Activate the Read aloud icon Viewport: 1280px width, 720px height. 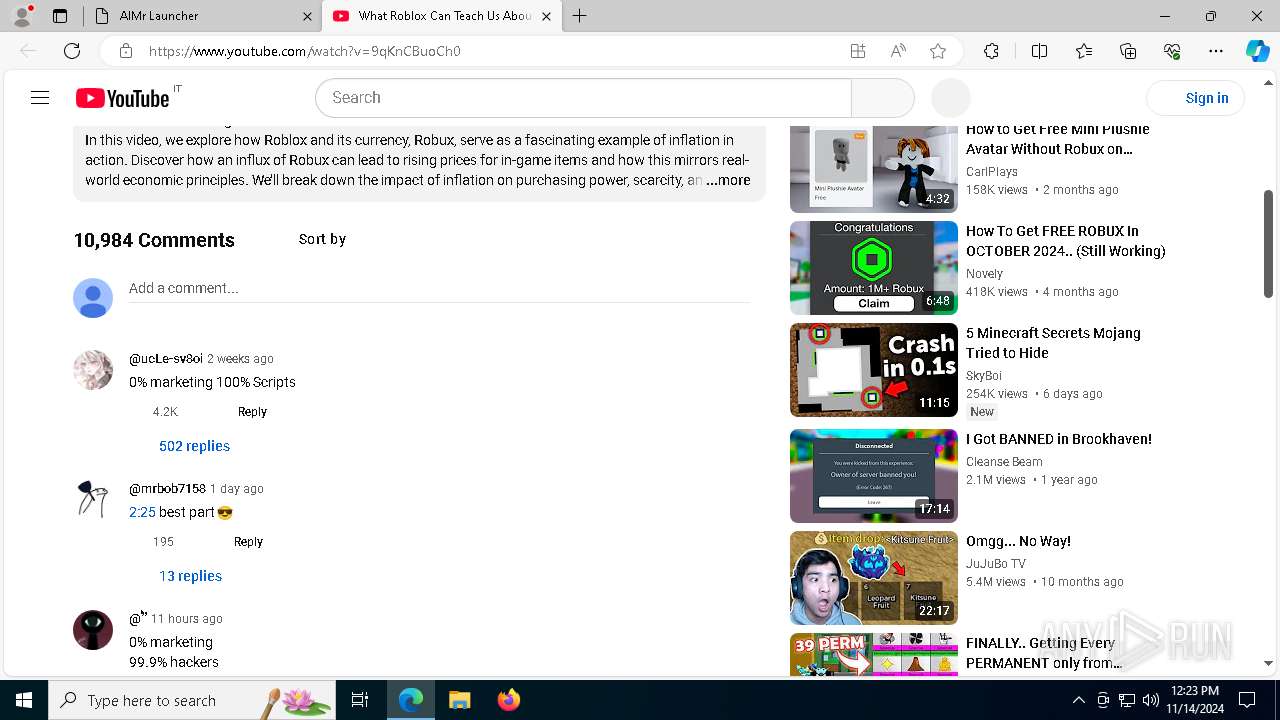pyautogui.click(x=897, y=51)
